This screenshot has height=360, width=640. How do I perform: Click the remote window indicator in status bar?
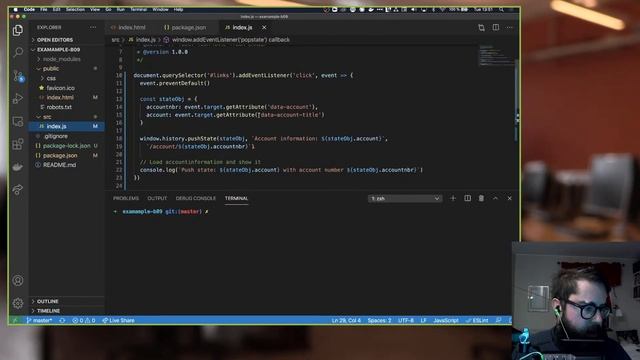pos(15,320)
